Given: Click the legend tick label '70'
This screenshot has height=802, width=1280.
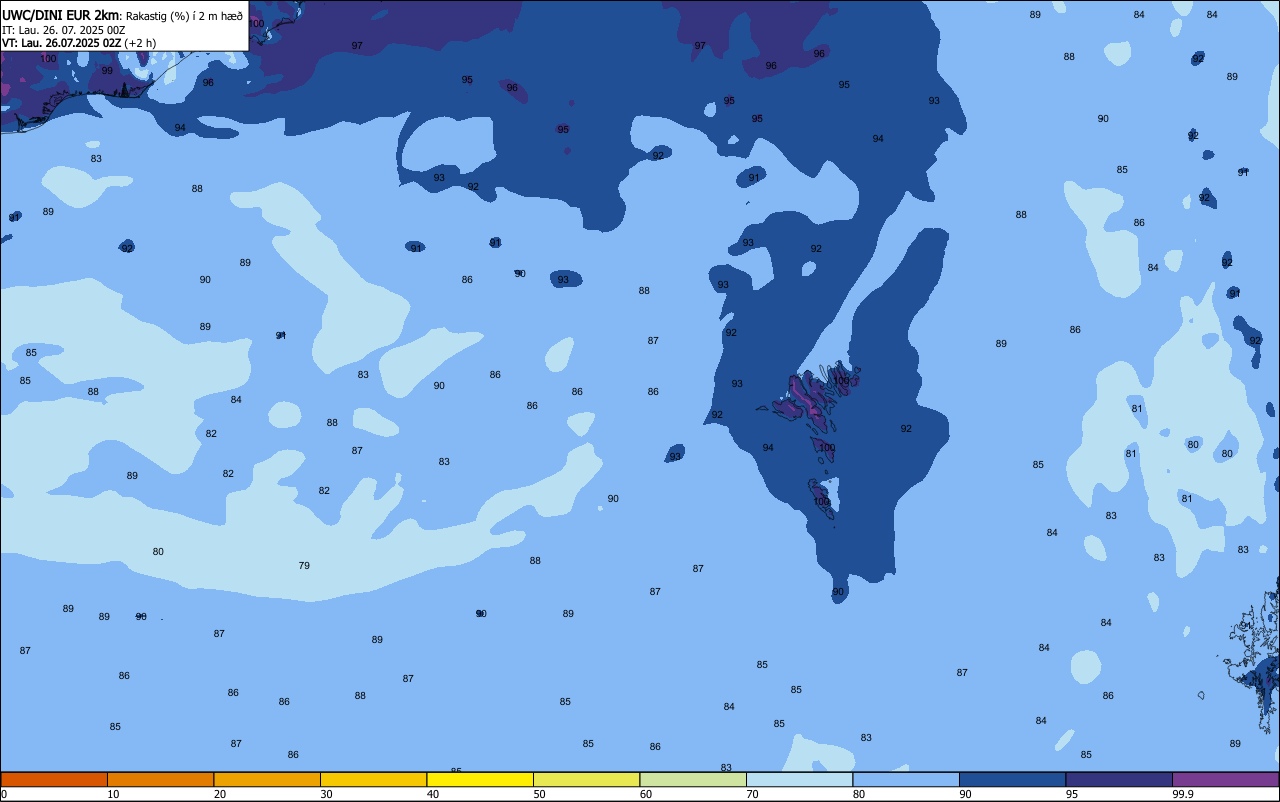Looking at the screenshot, I should click(752, 794).
